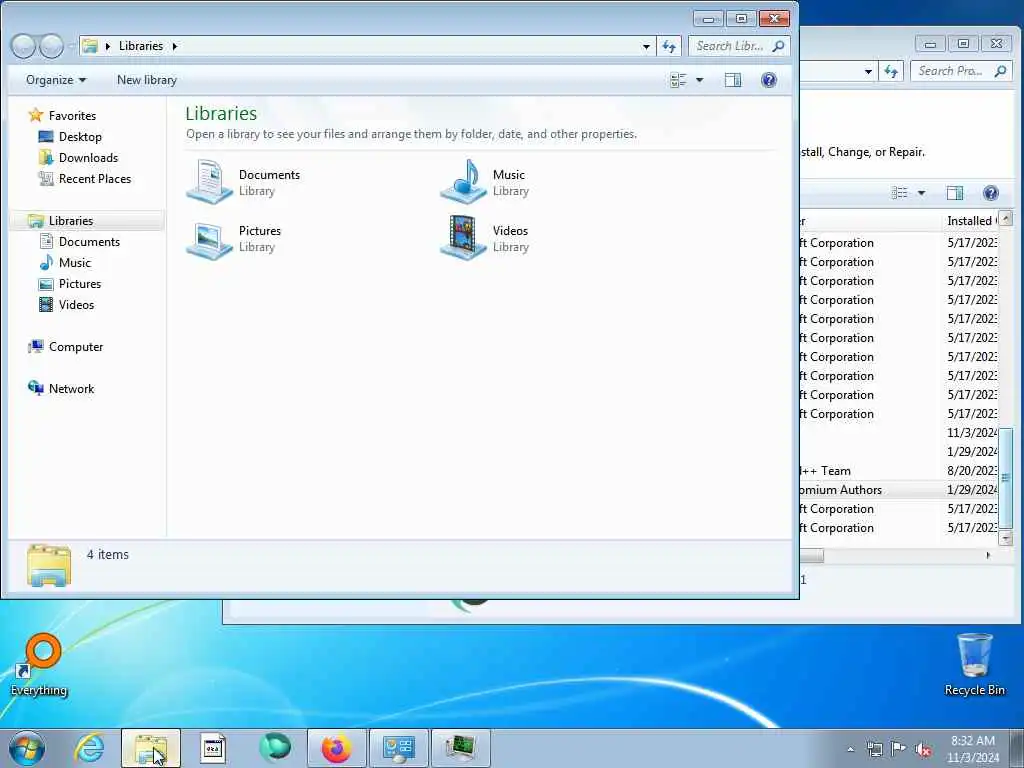Click search magnifier in Libraries window
The width and height of the screenshot is (1024, 768).
[x=778, y=46]
